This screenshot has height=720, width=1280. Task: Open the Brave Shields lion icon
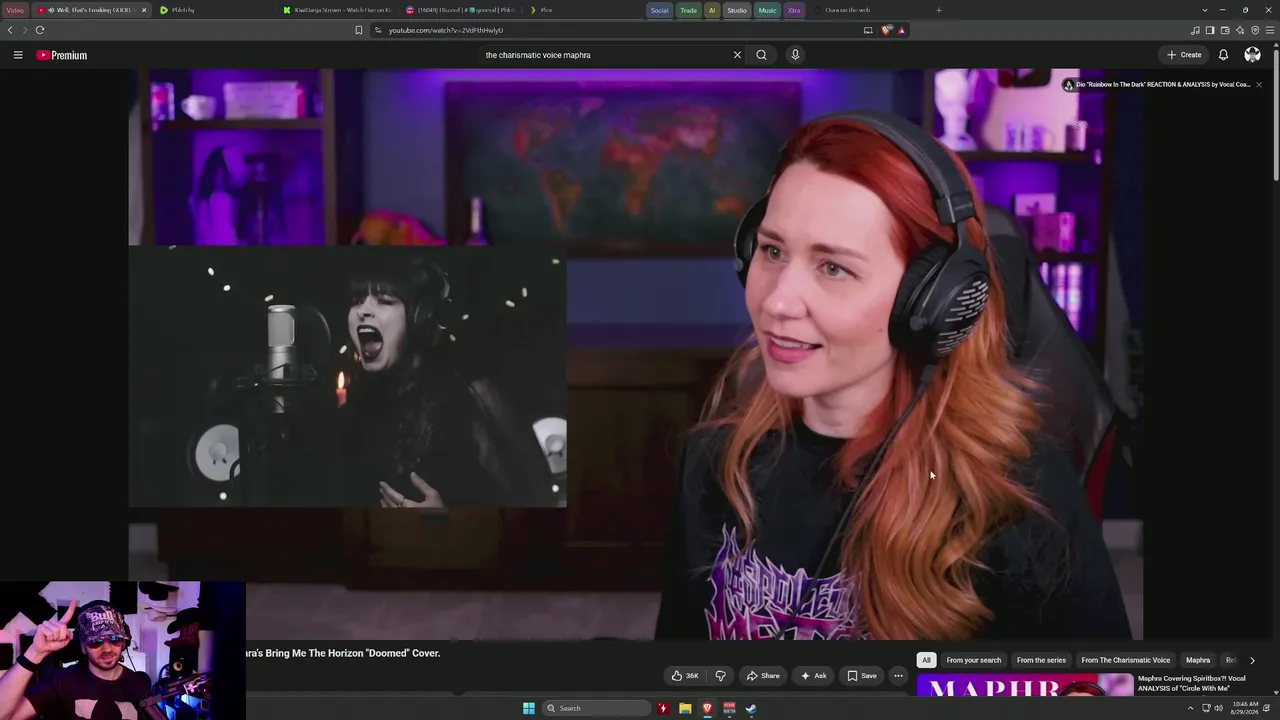pos(886,30)
